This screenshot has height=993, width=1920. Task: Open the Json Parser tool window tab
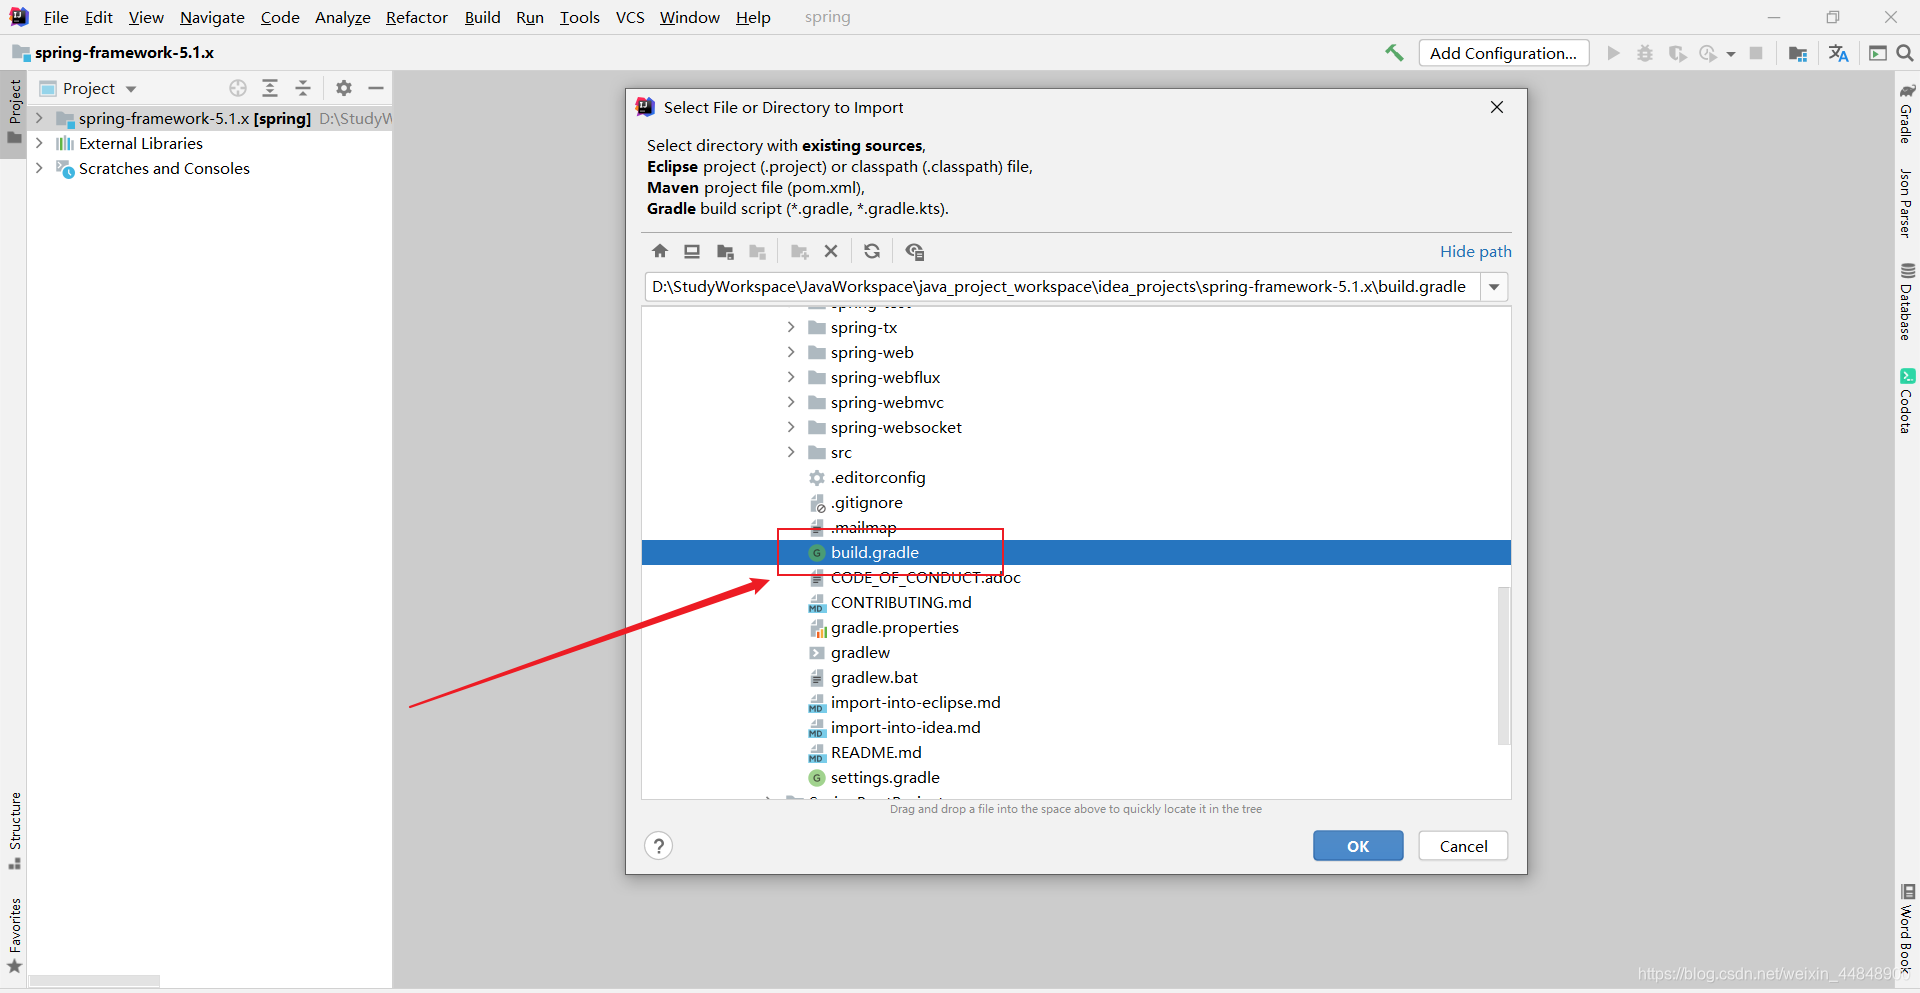click(x=1907, y=203)
